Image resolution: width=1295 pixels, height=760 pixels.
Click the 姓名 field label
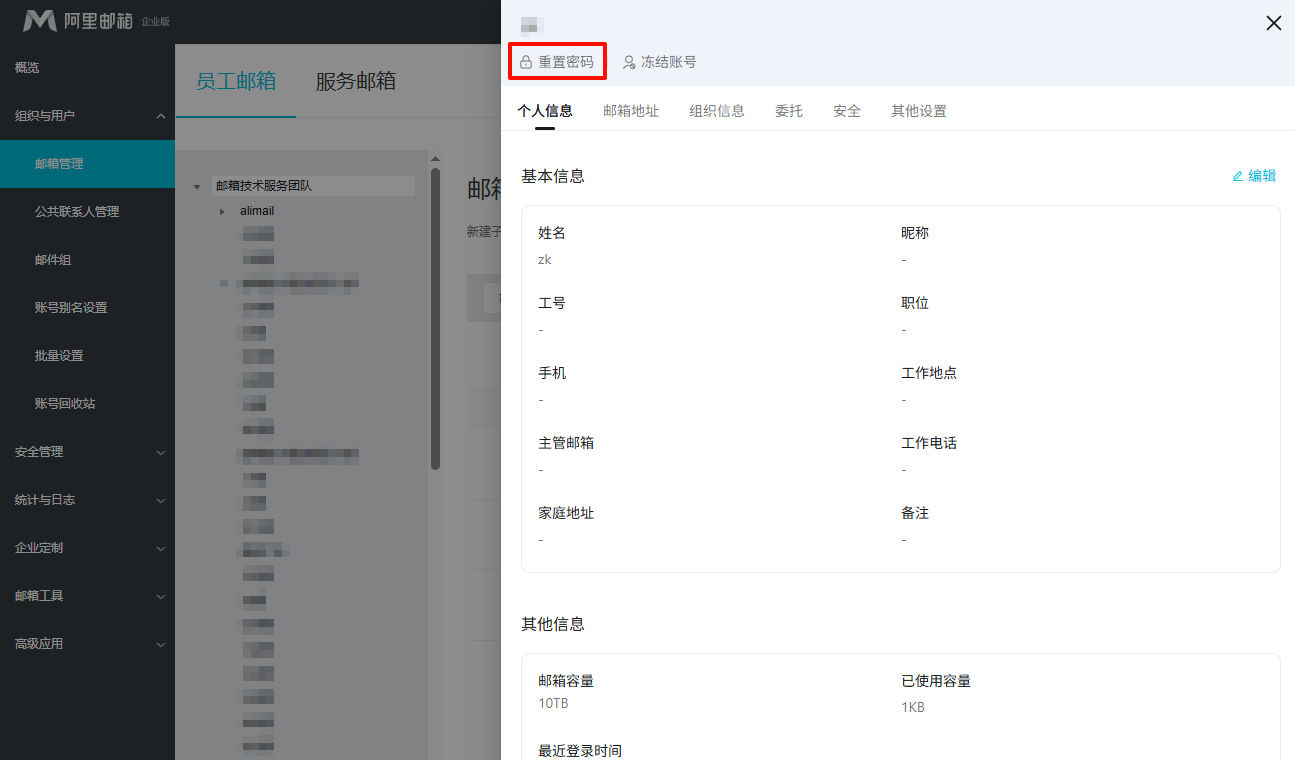pos(552,233)
